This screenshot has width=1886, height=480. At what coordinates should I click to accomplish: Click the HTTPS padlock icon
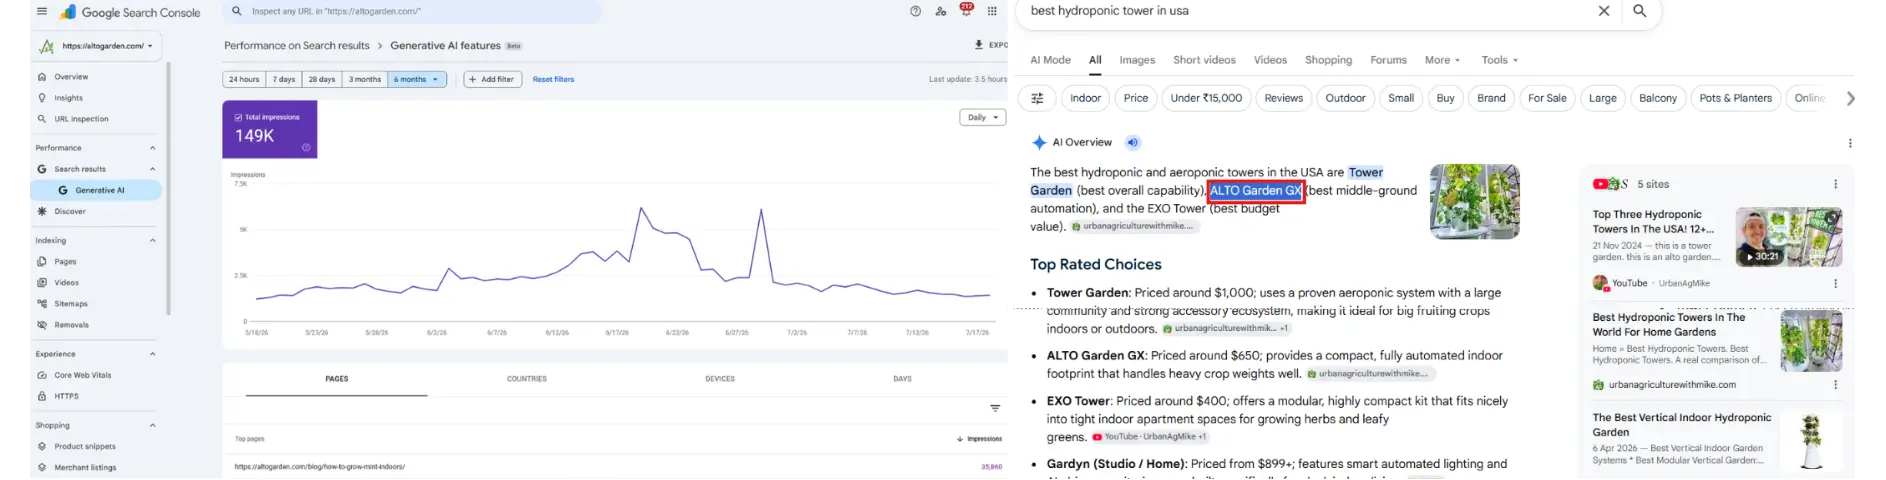42,396
